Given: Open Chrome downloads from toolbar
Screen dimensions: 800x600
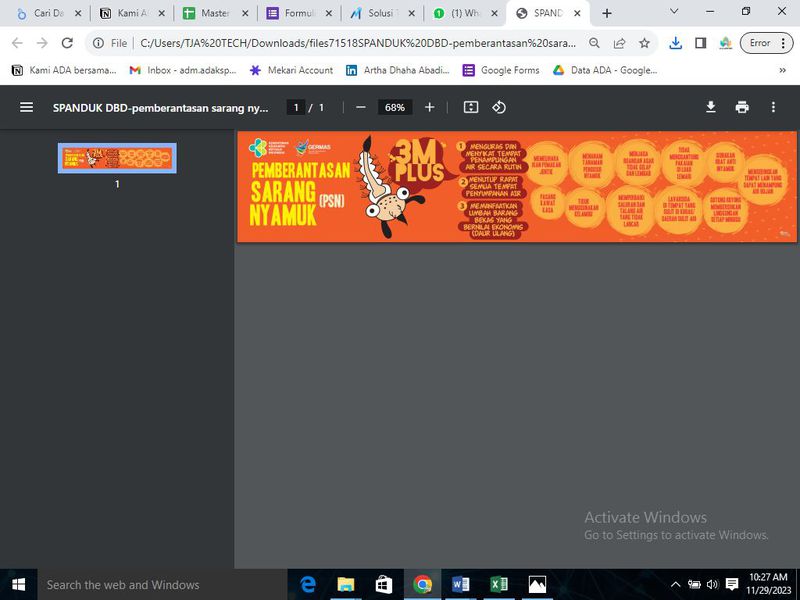Looking at the screenshot, I should click(x=676, y=43).
